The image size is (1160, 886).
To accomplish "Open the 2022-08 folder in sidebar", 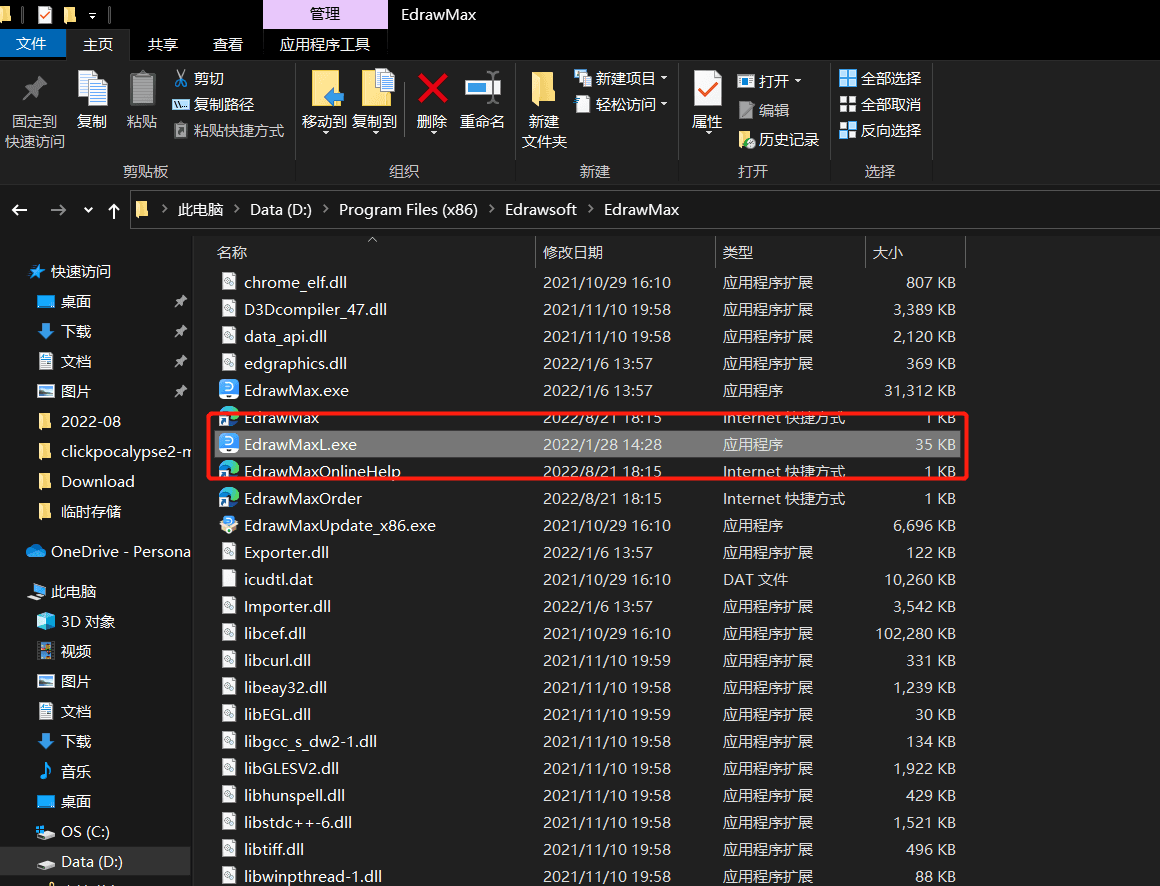I will 90,422.
